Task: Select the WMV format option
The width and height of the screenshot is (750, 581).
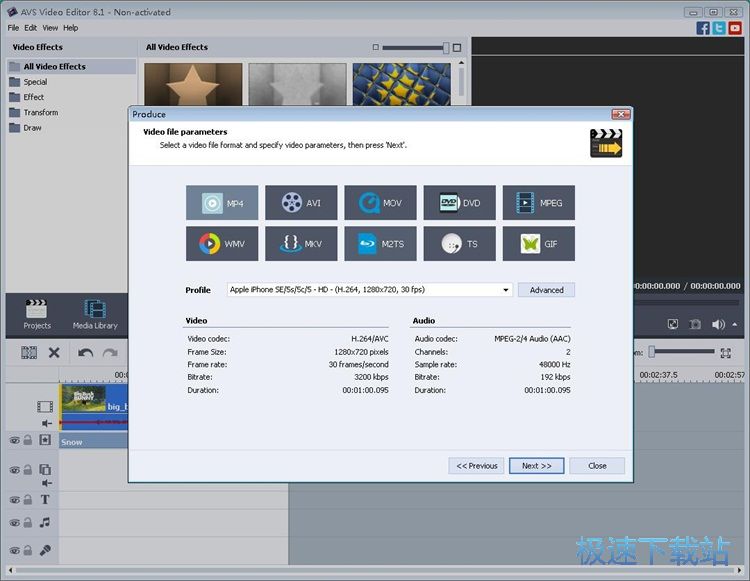Action: pyautogui.click(x=222, y=244)
